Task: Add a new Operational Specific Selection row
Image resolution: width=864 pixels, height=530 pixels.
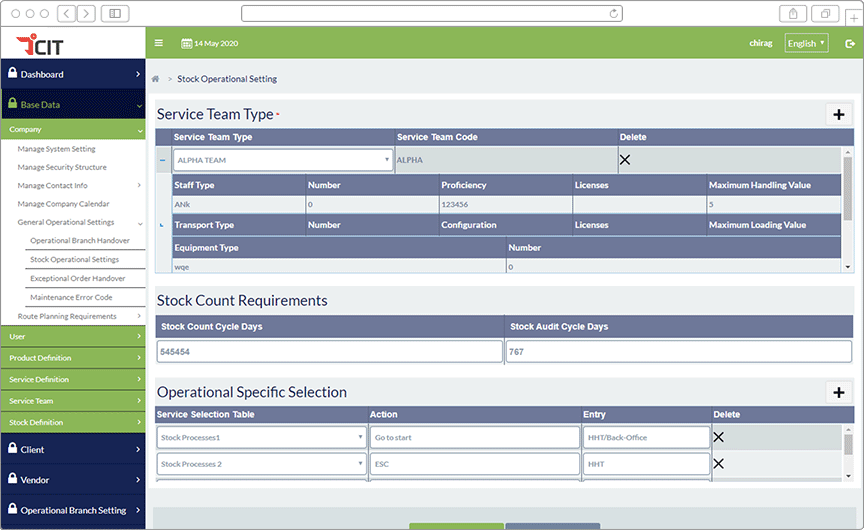Action: [x=838, y=392]
